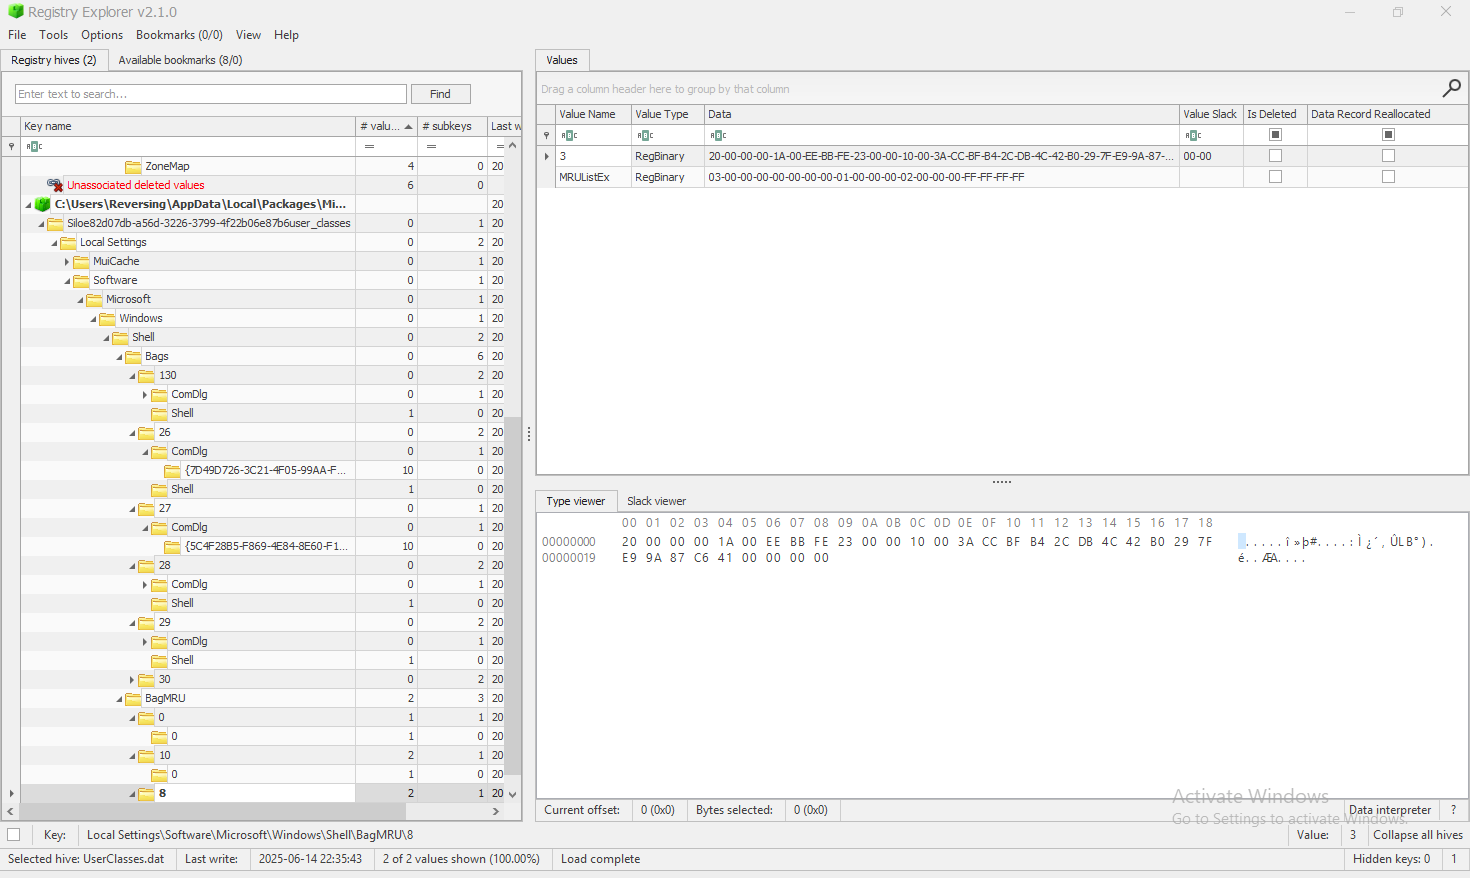Click the Siloe82d07db key folder icon
The image size is (1470, 878).
click(x=55, y=223)
